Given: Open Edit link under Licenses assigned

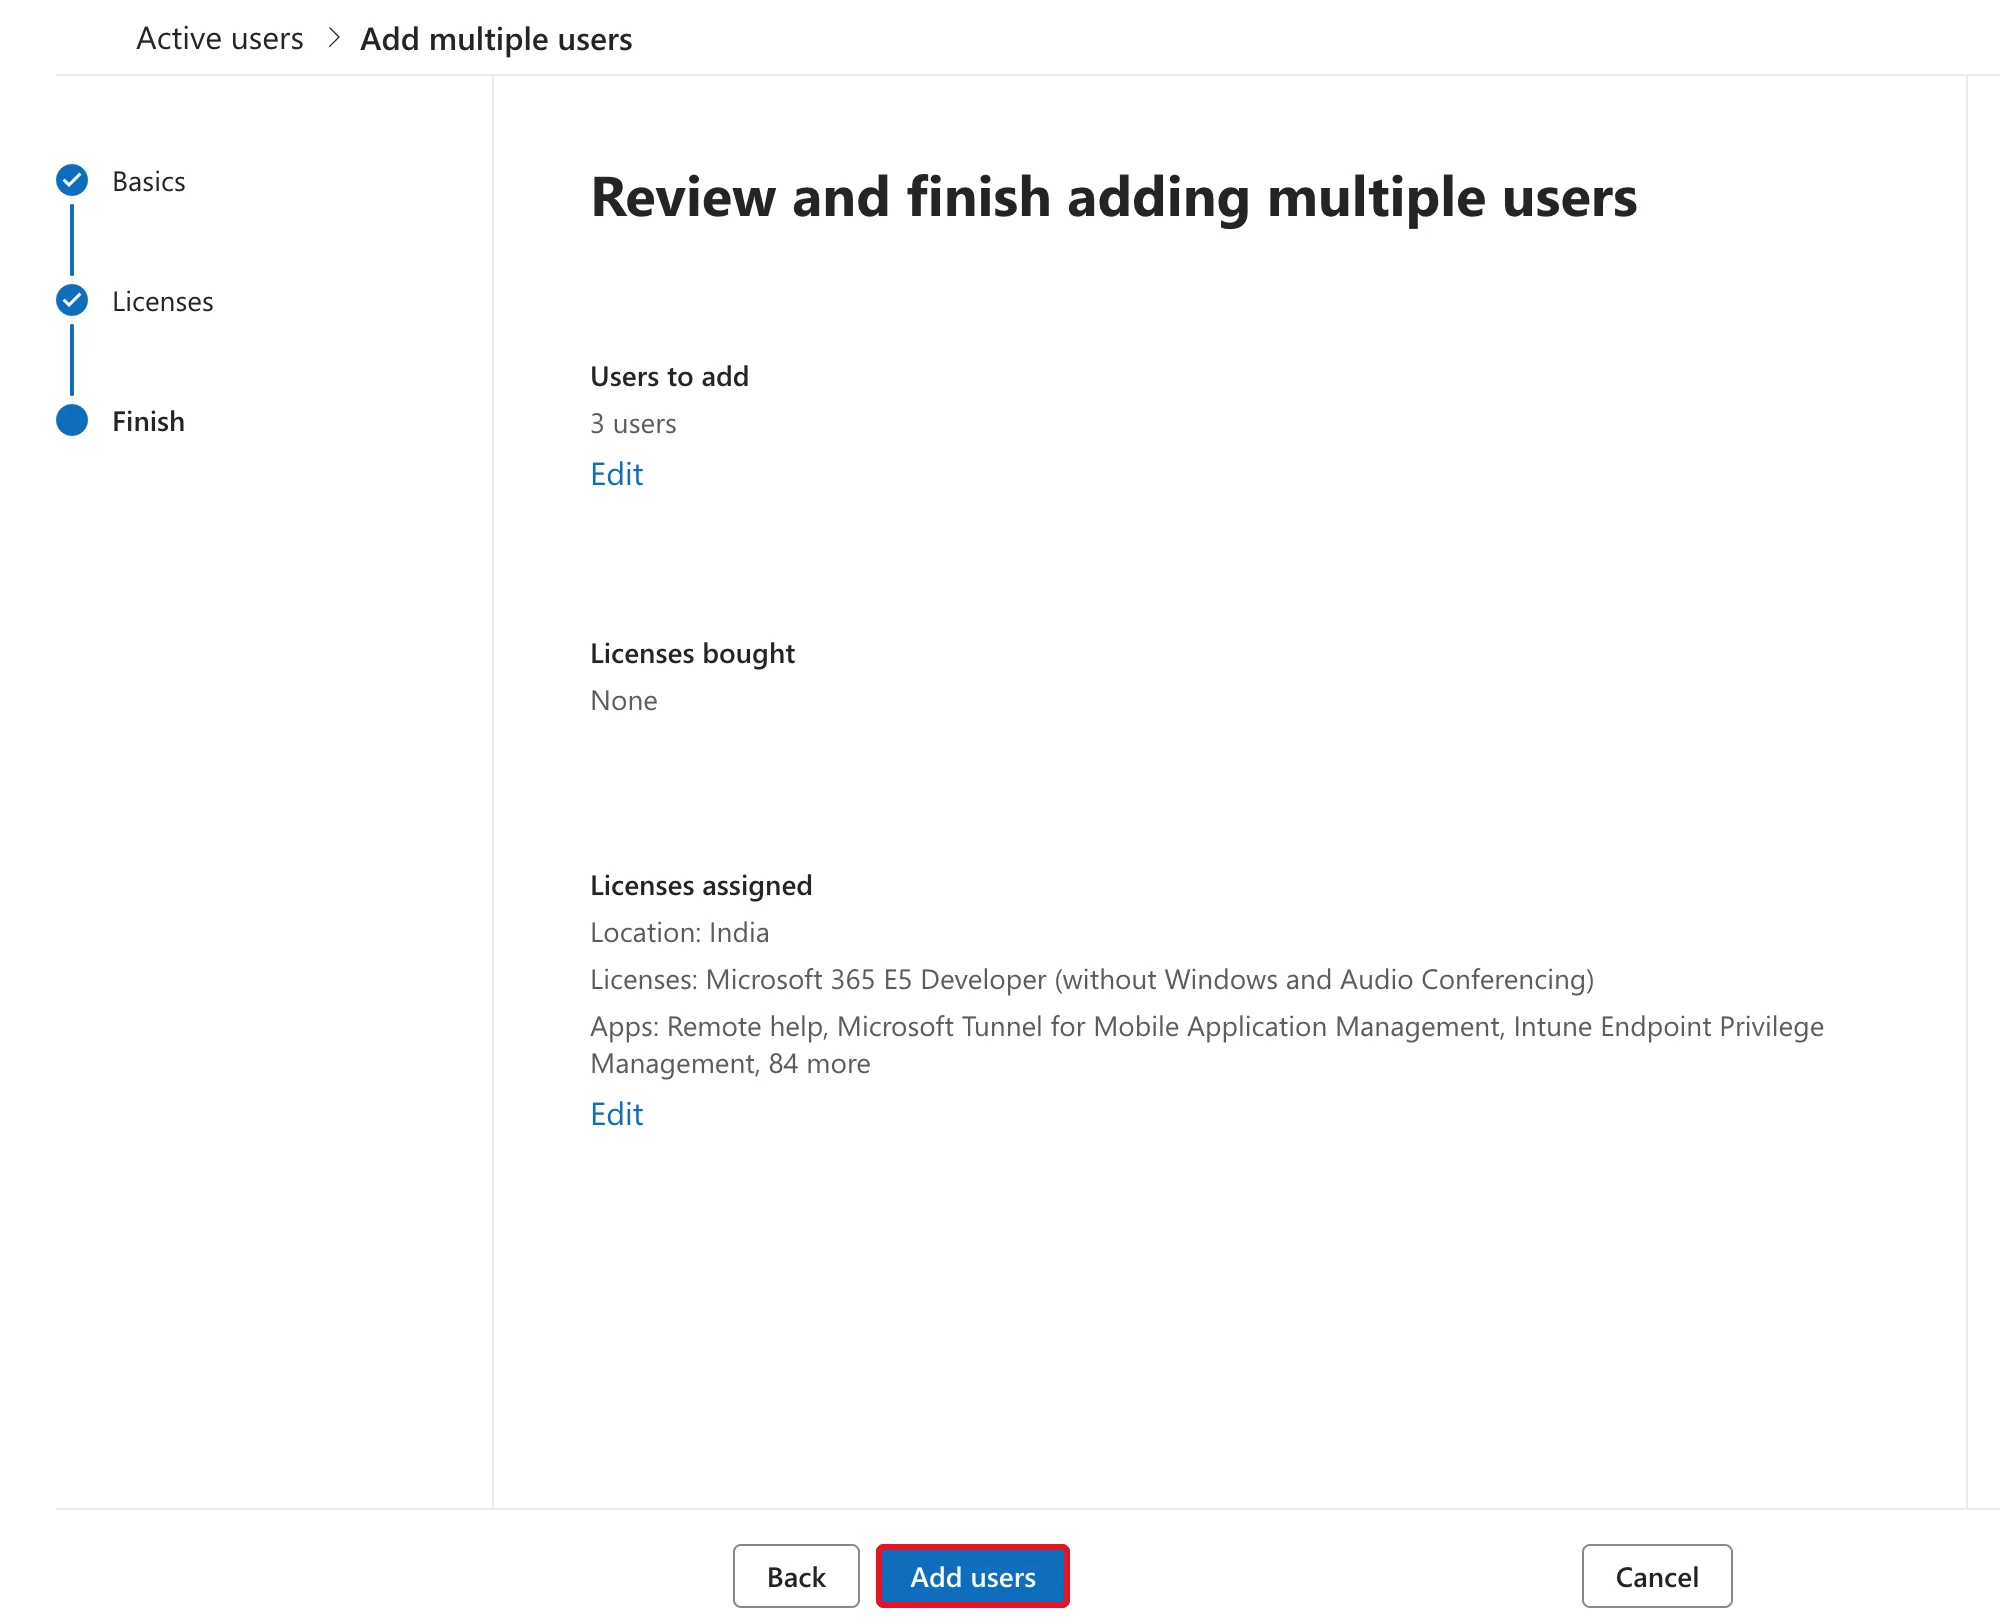Looking at the screenshot, I should pos(616,1114).
